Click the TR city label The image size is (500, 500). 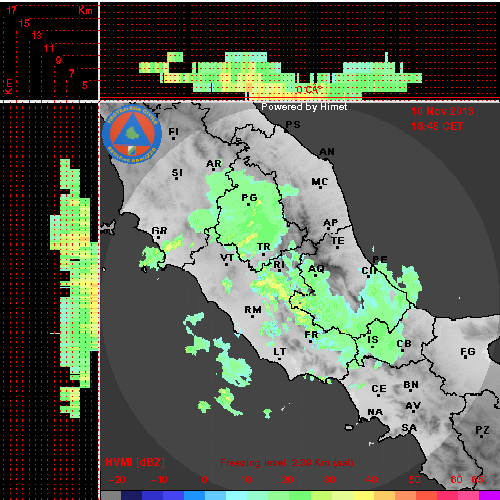pos(264,247)
